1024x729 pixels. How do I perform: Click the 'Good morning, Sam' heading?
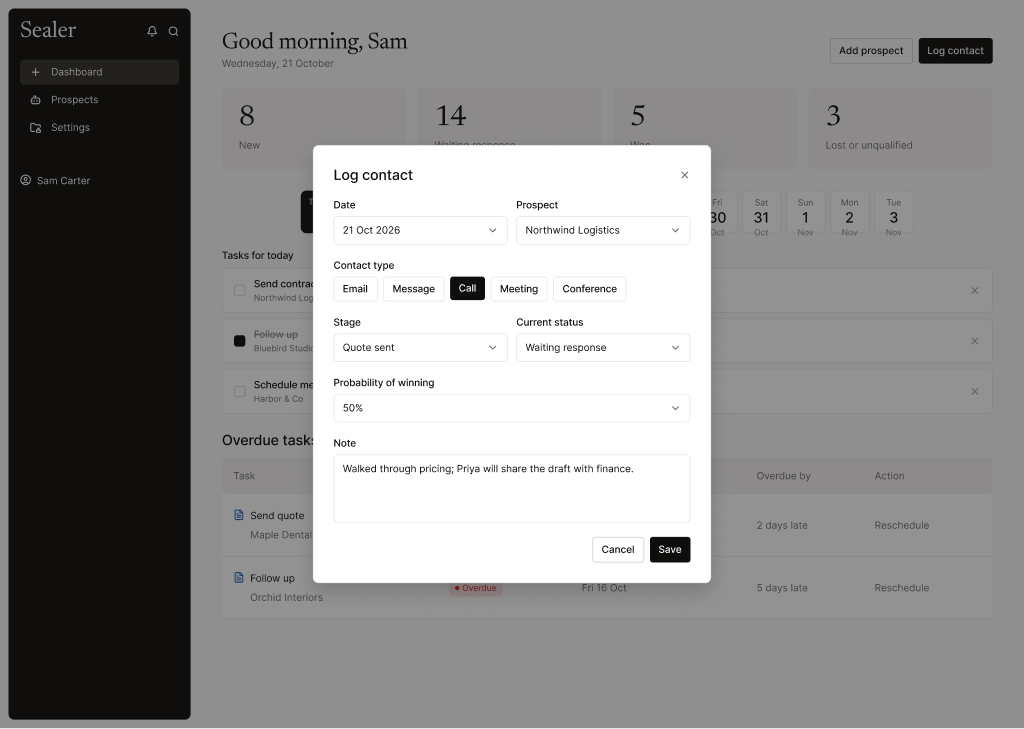(x=315, y=41)
